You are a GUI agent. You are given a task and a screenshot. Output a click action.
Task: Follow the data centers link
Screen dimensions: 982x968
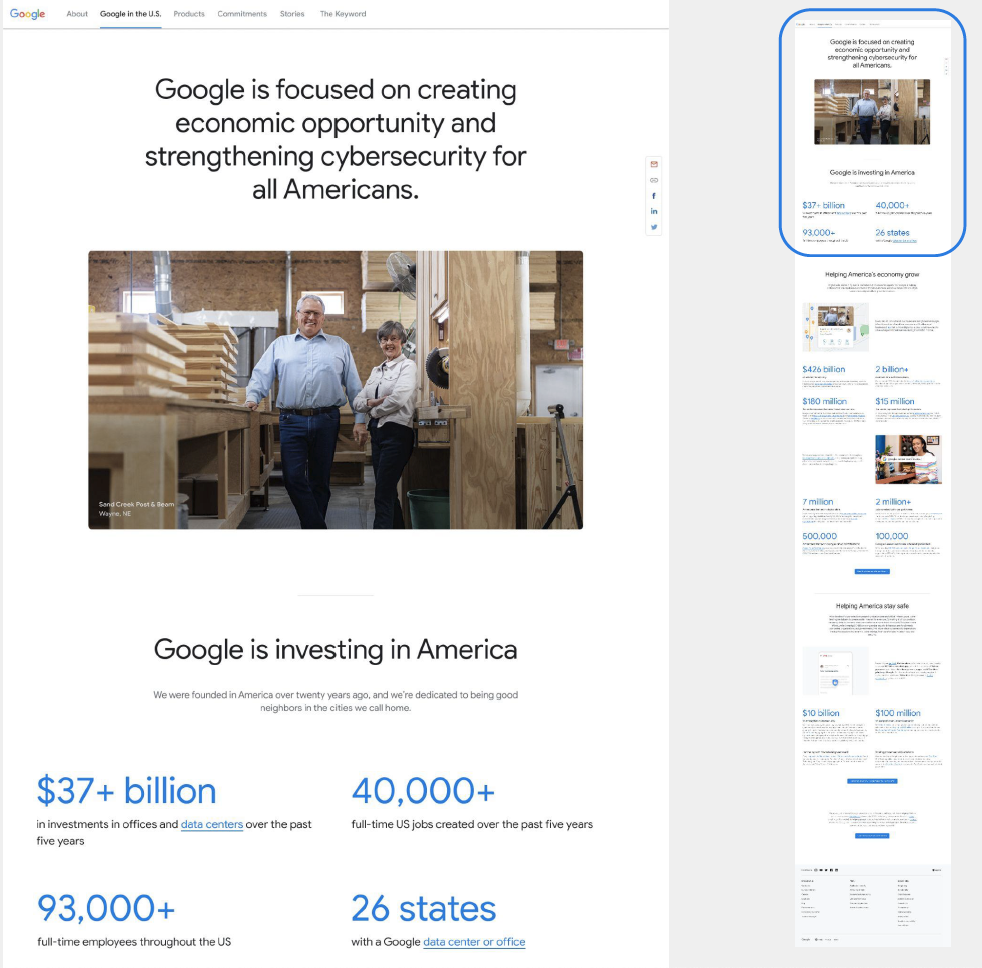[212, 825]
